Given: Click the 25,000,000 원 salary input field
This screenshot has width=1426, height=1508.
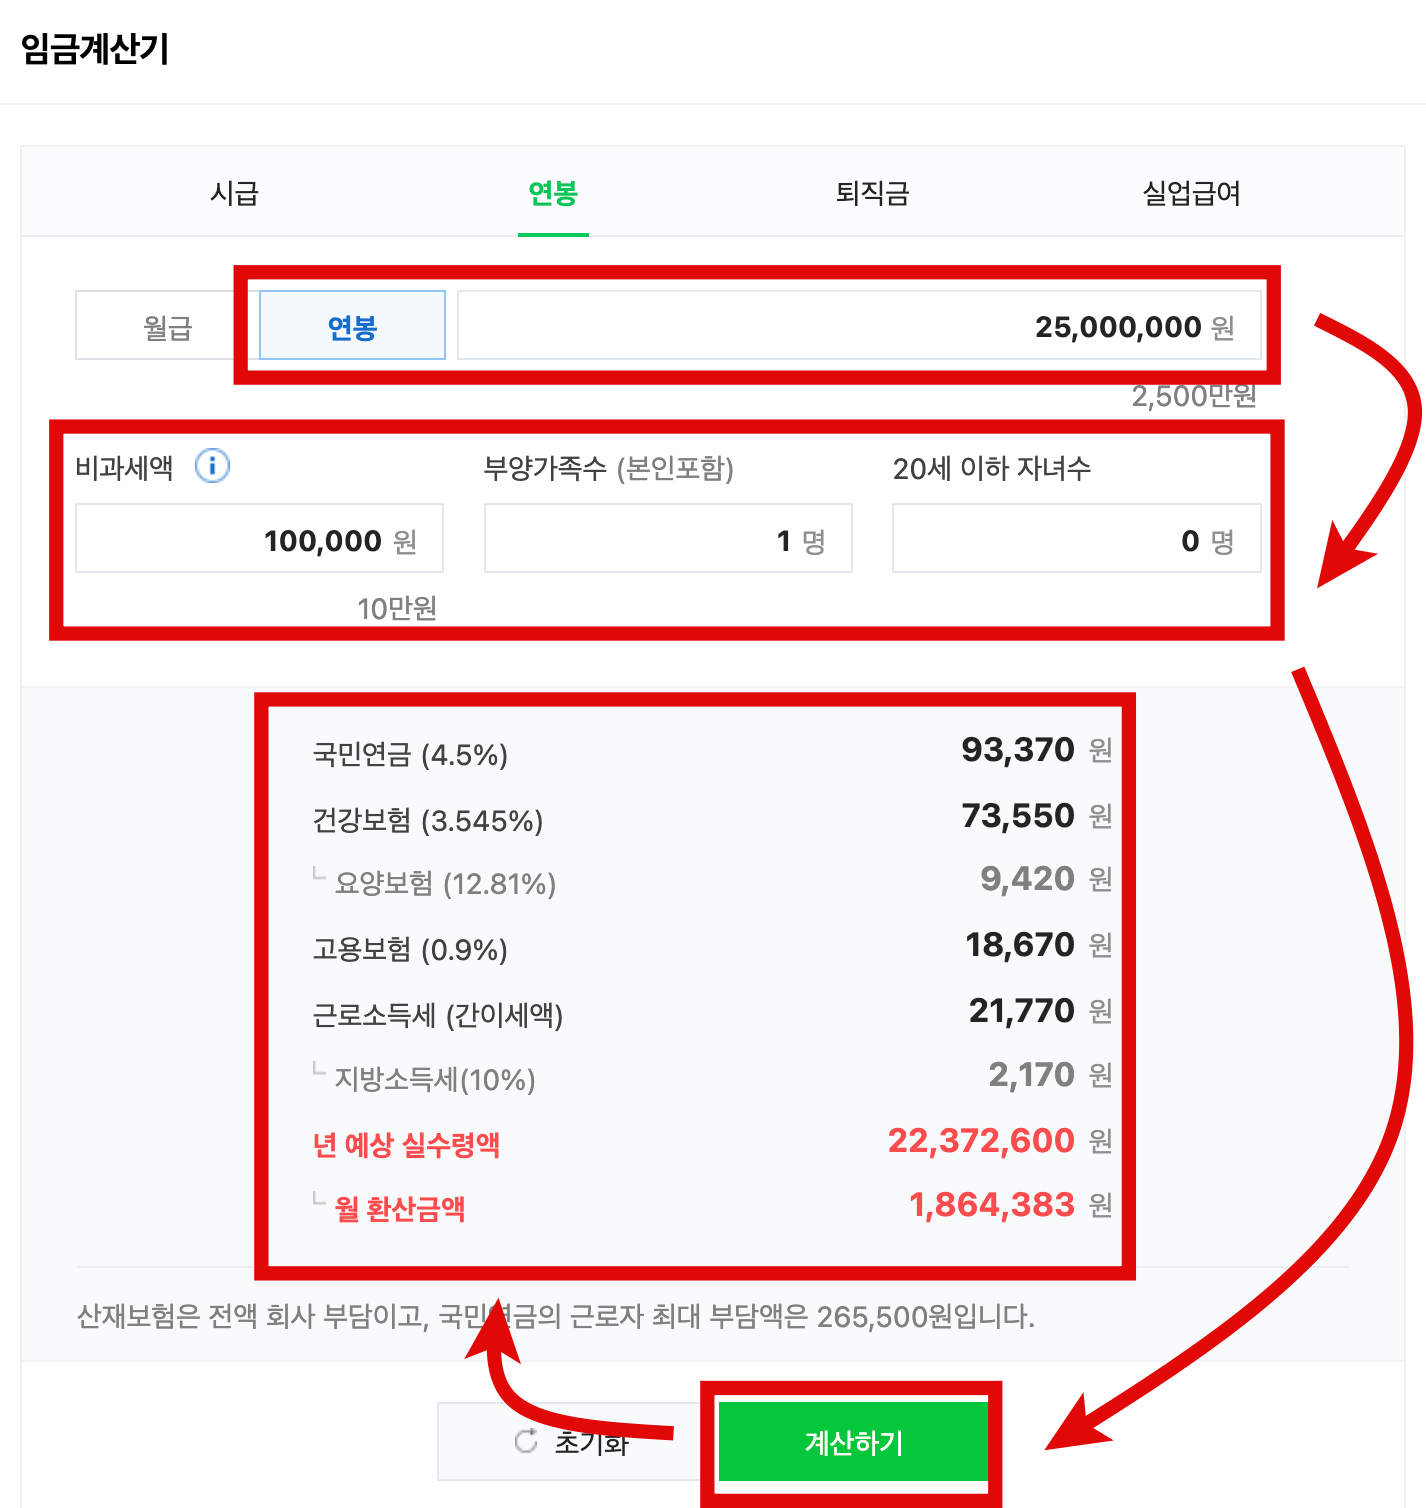Looking at the screenshot, I should click(860, 325).
